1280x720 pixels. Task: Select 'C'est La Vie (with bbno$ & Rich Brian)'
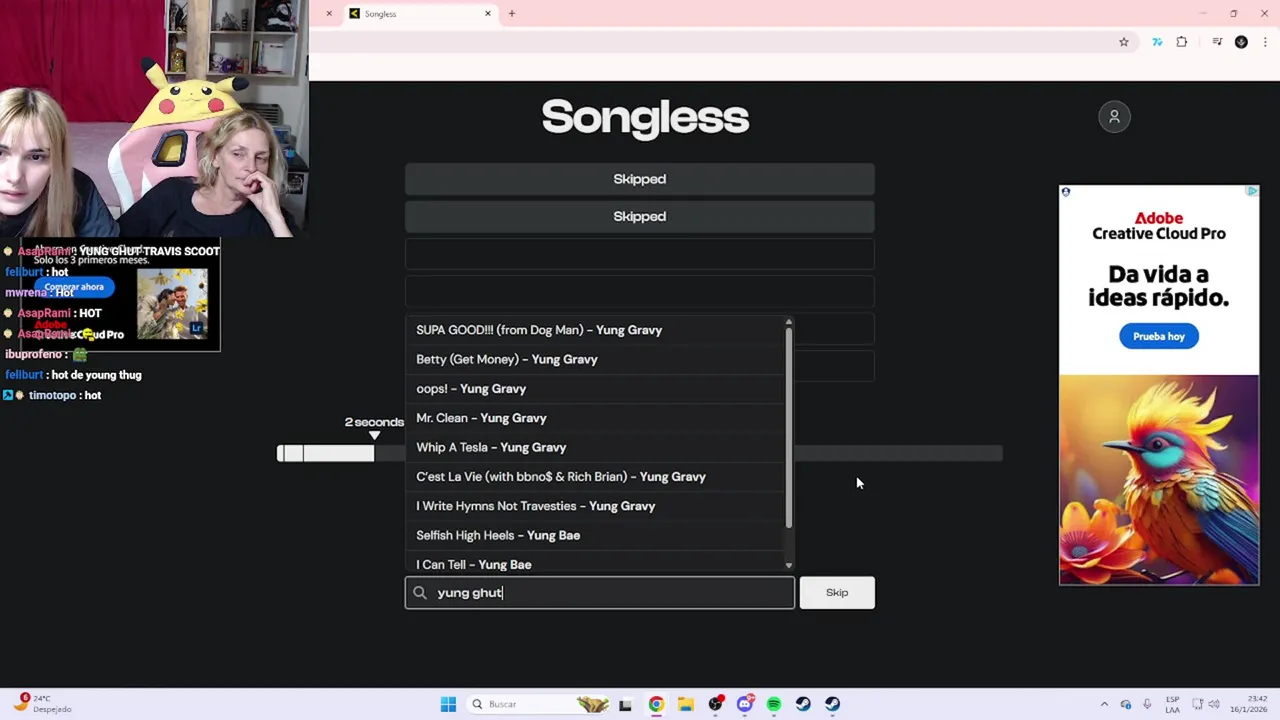tap(596, 477)
